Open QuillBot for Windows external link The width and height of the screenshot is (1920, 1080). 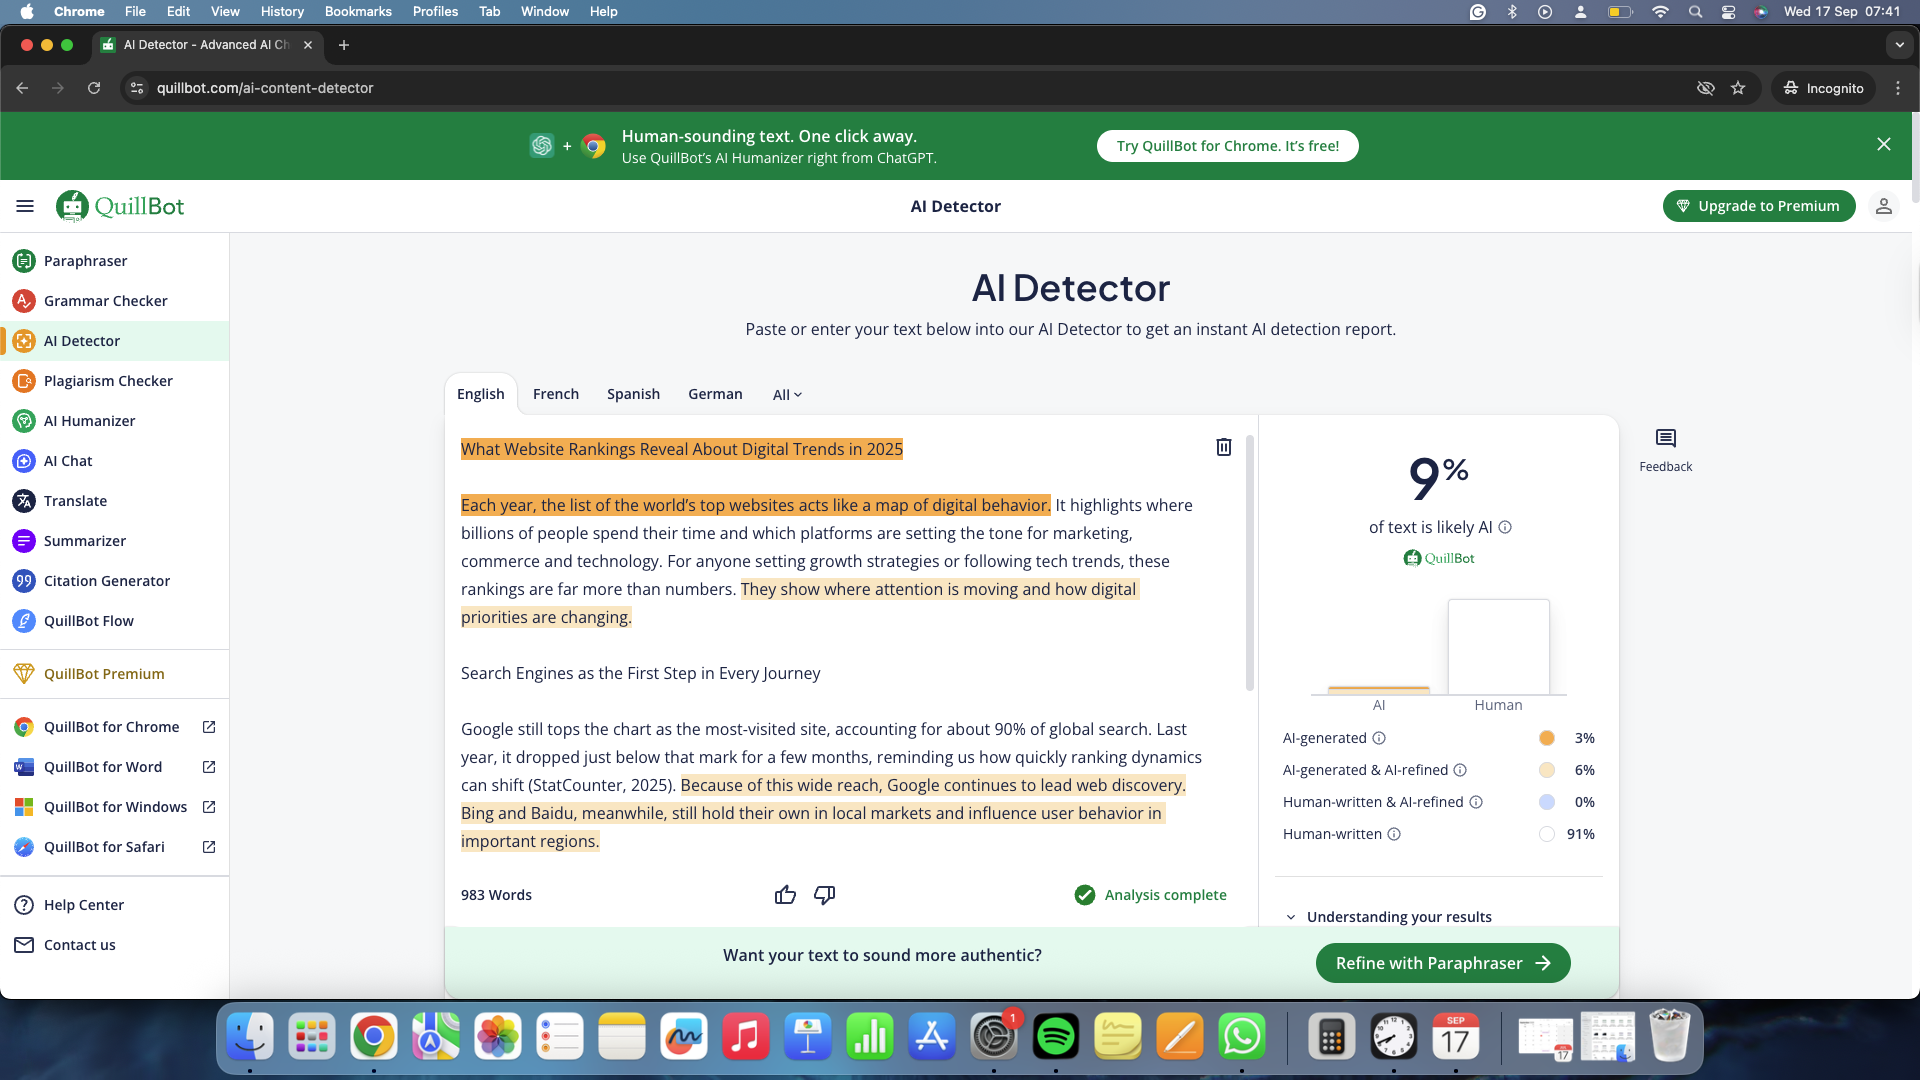click(209, 807)
